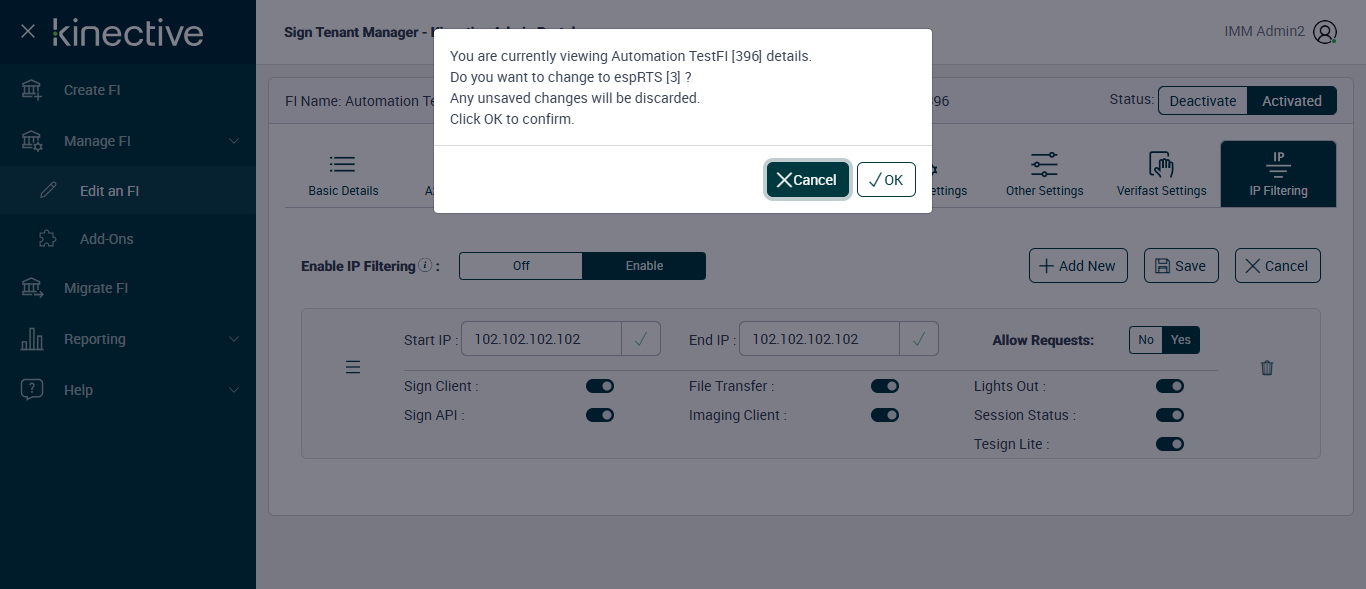
Task: Toggle the Sign Client switch
Action: tap(600, 386)
